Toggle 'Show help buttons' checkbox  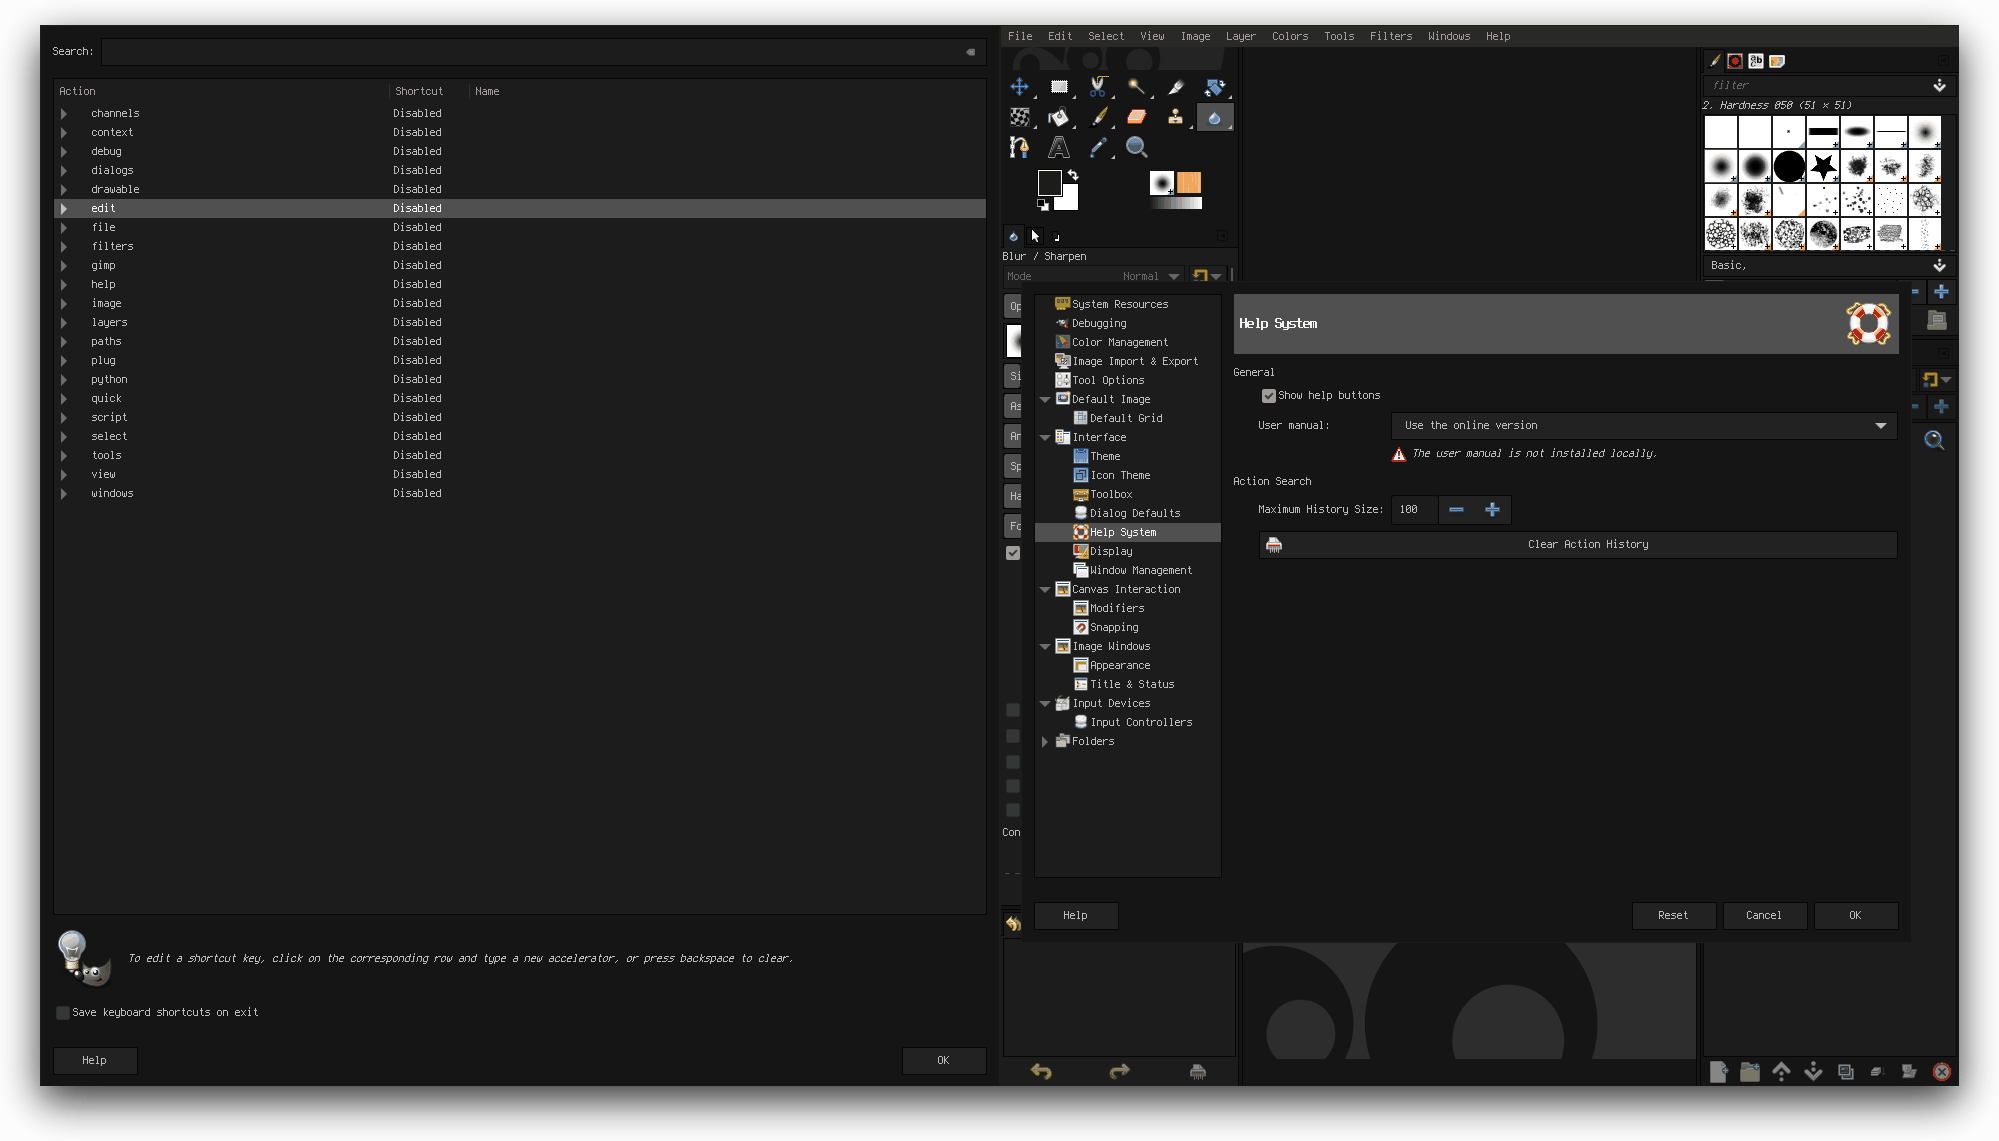point(1269,396)
